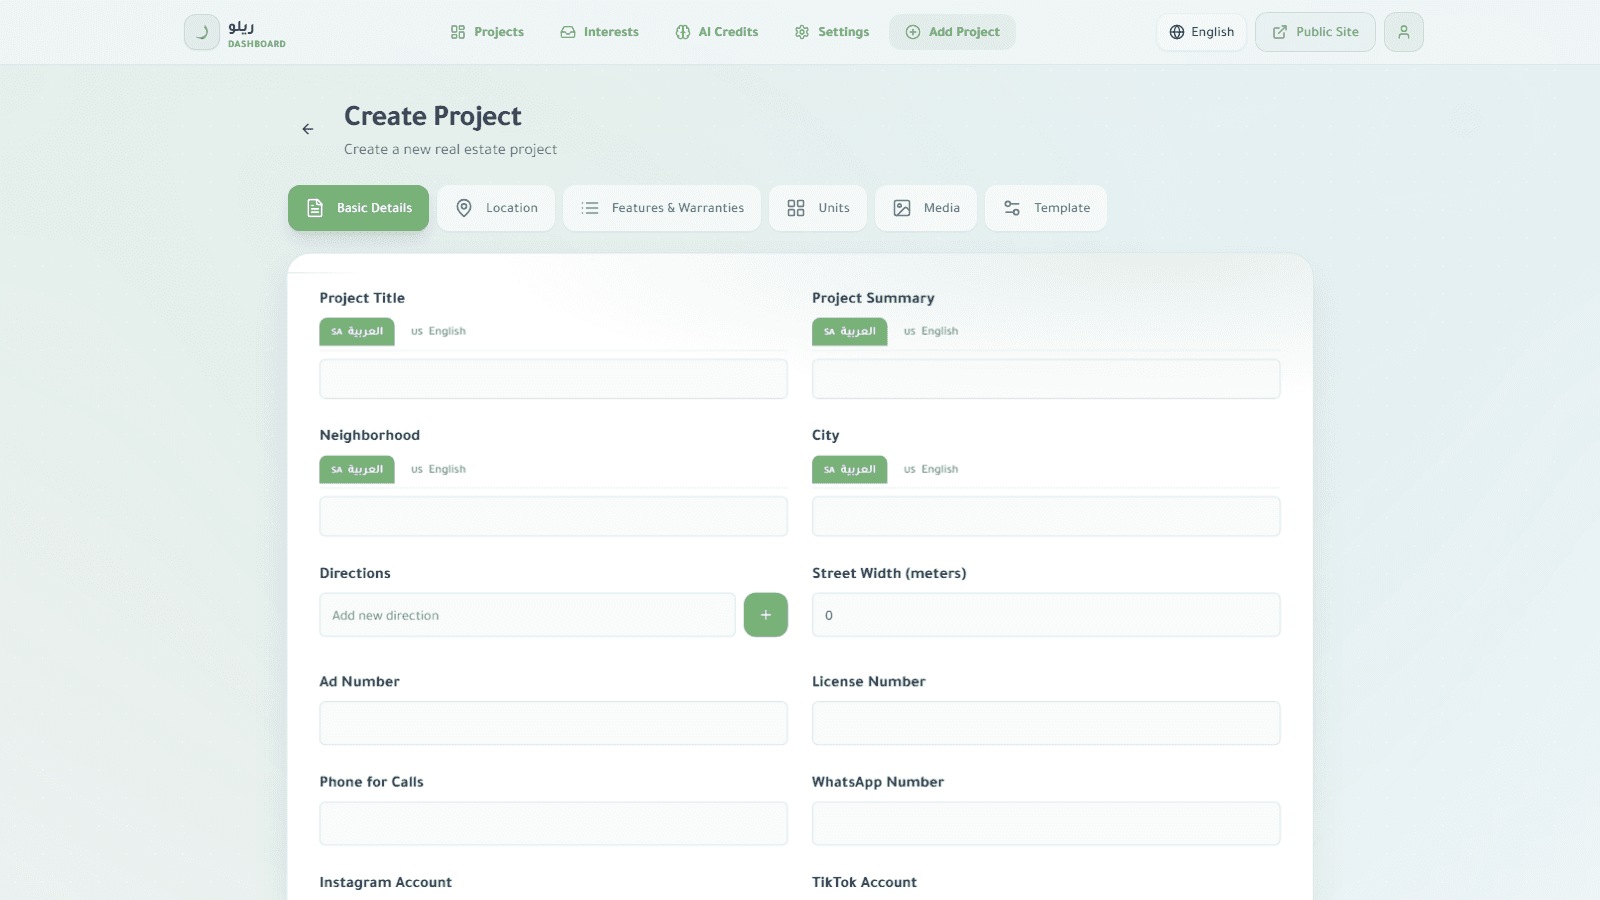This screenshot has height=900, width=1600.
Task: Select English for Project Summary
Action: [931, 331]
